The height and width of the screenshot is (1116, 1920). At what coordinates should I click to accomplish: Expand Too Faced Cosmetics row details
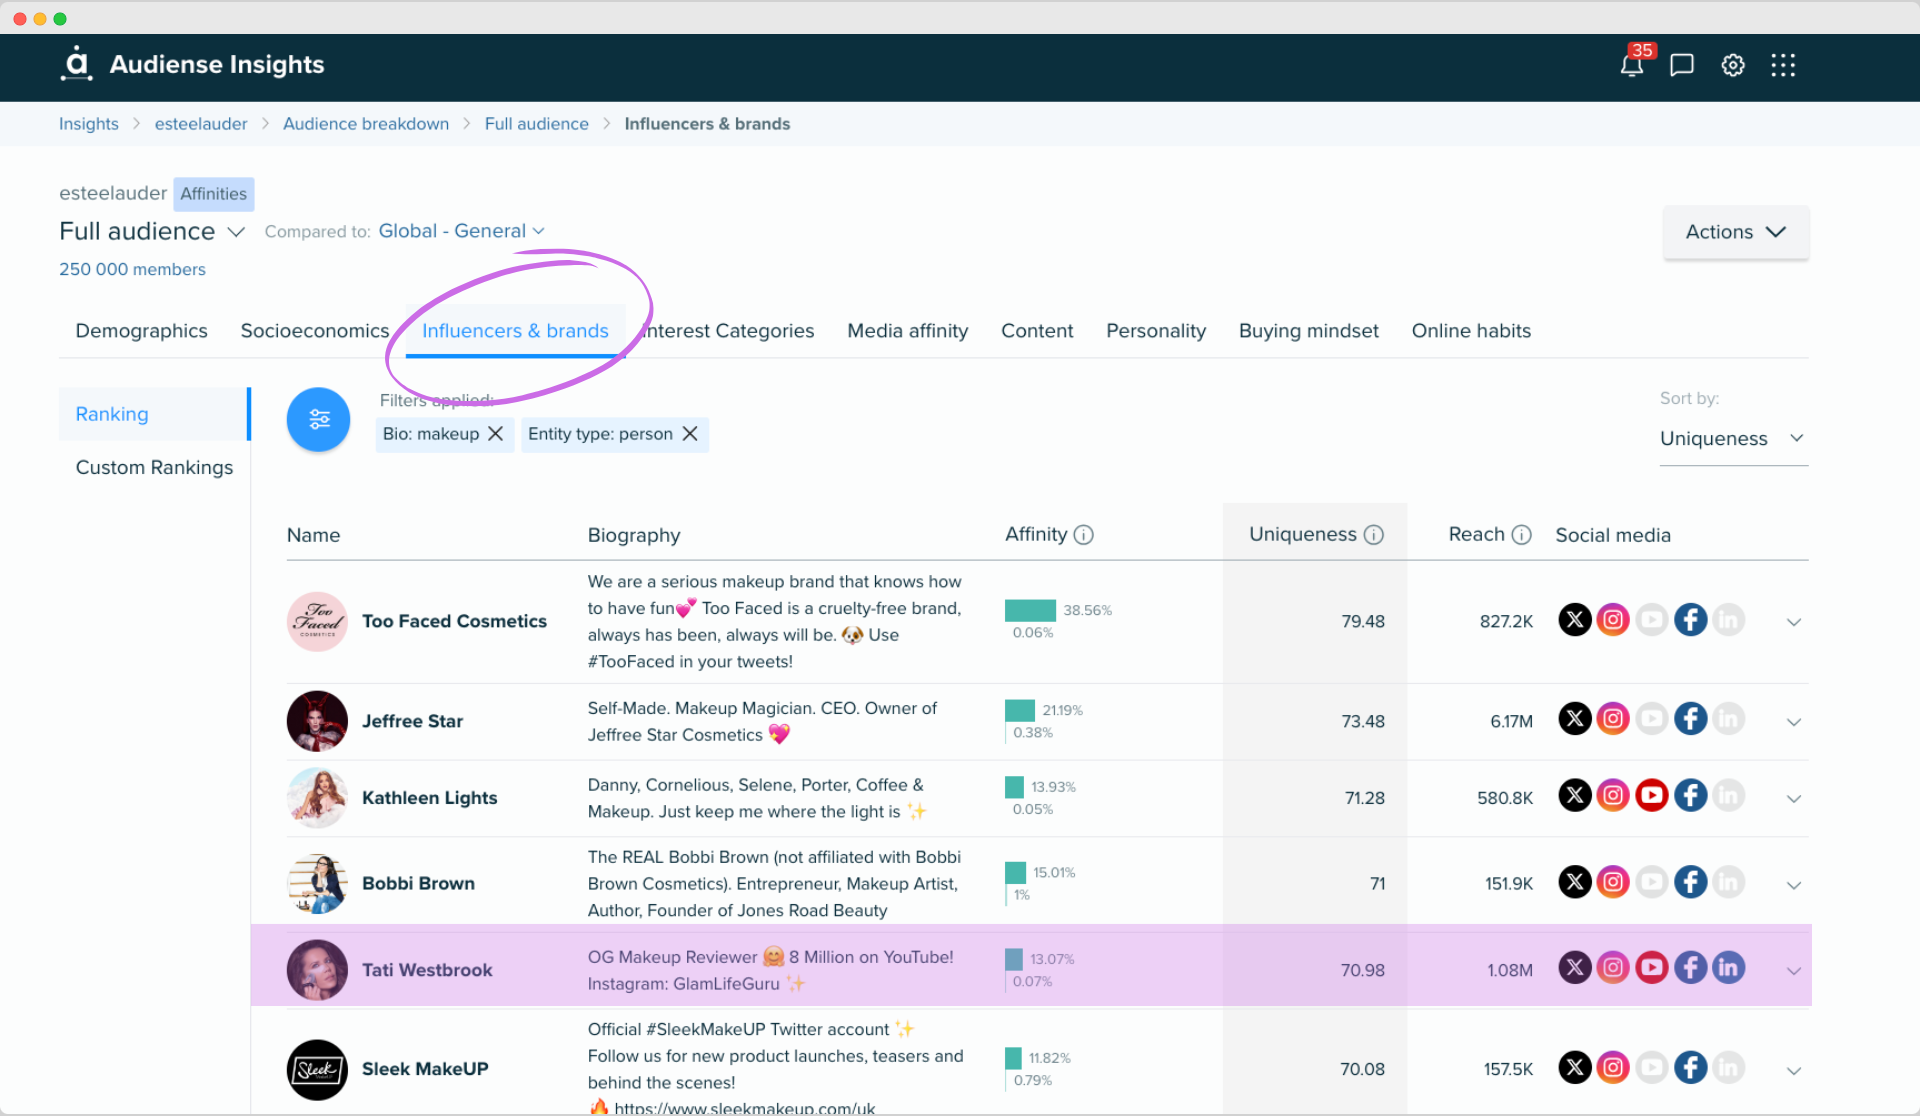[x=1794, y=622]
